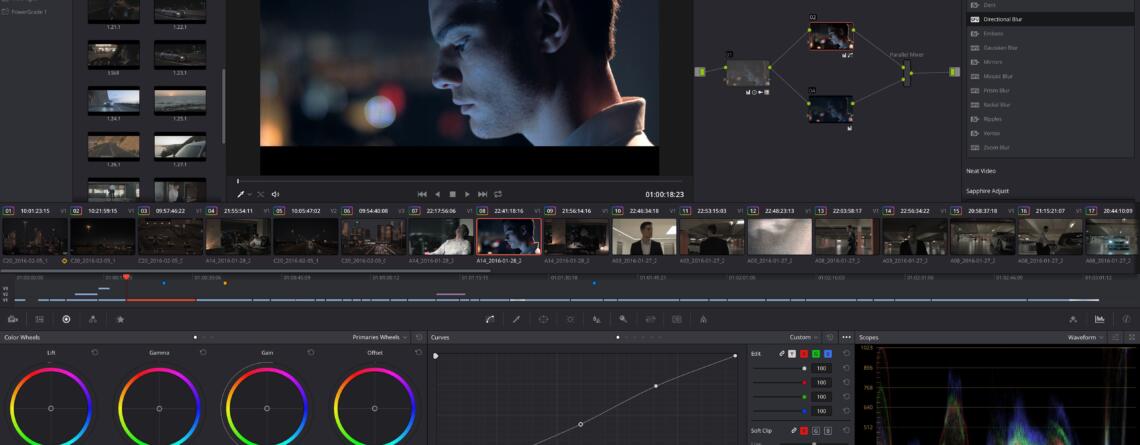Open the Color Match palette icon

[39, 318]
